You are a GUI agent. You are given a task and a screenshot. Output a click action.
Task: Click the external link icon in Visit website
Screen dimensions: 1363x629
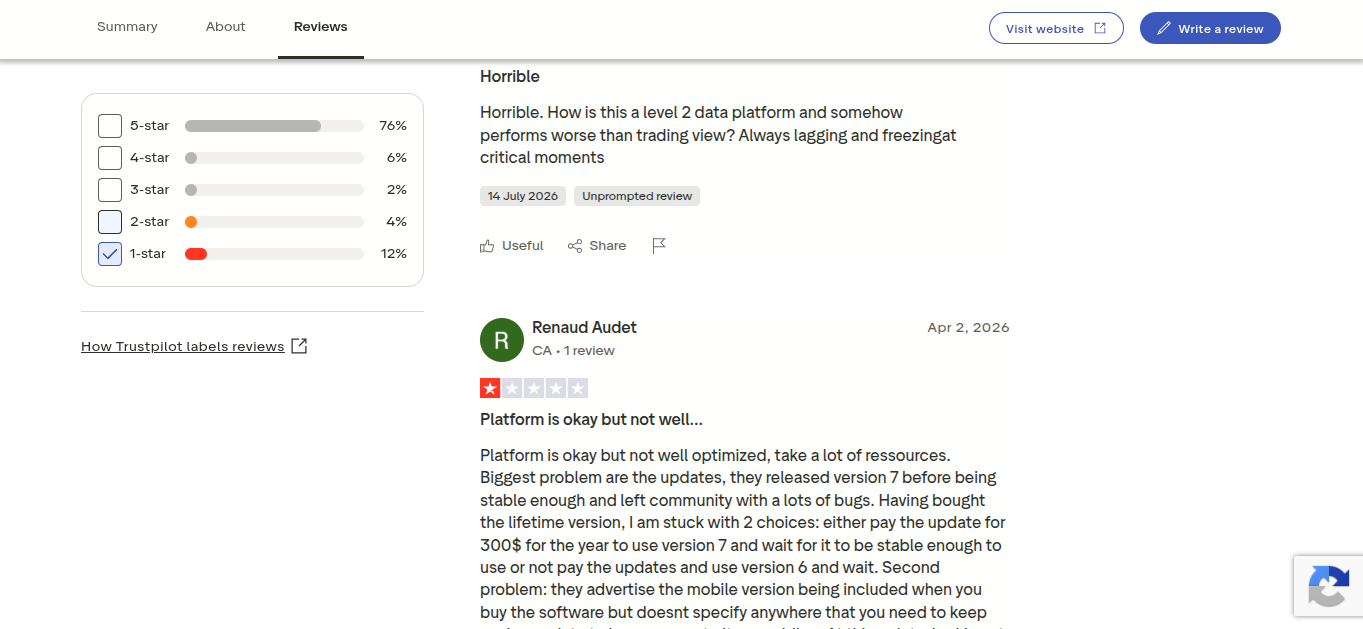pos(1100,28)
